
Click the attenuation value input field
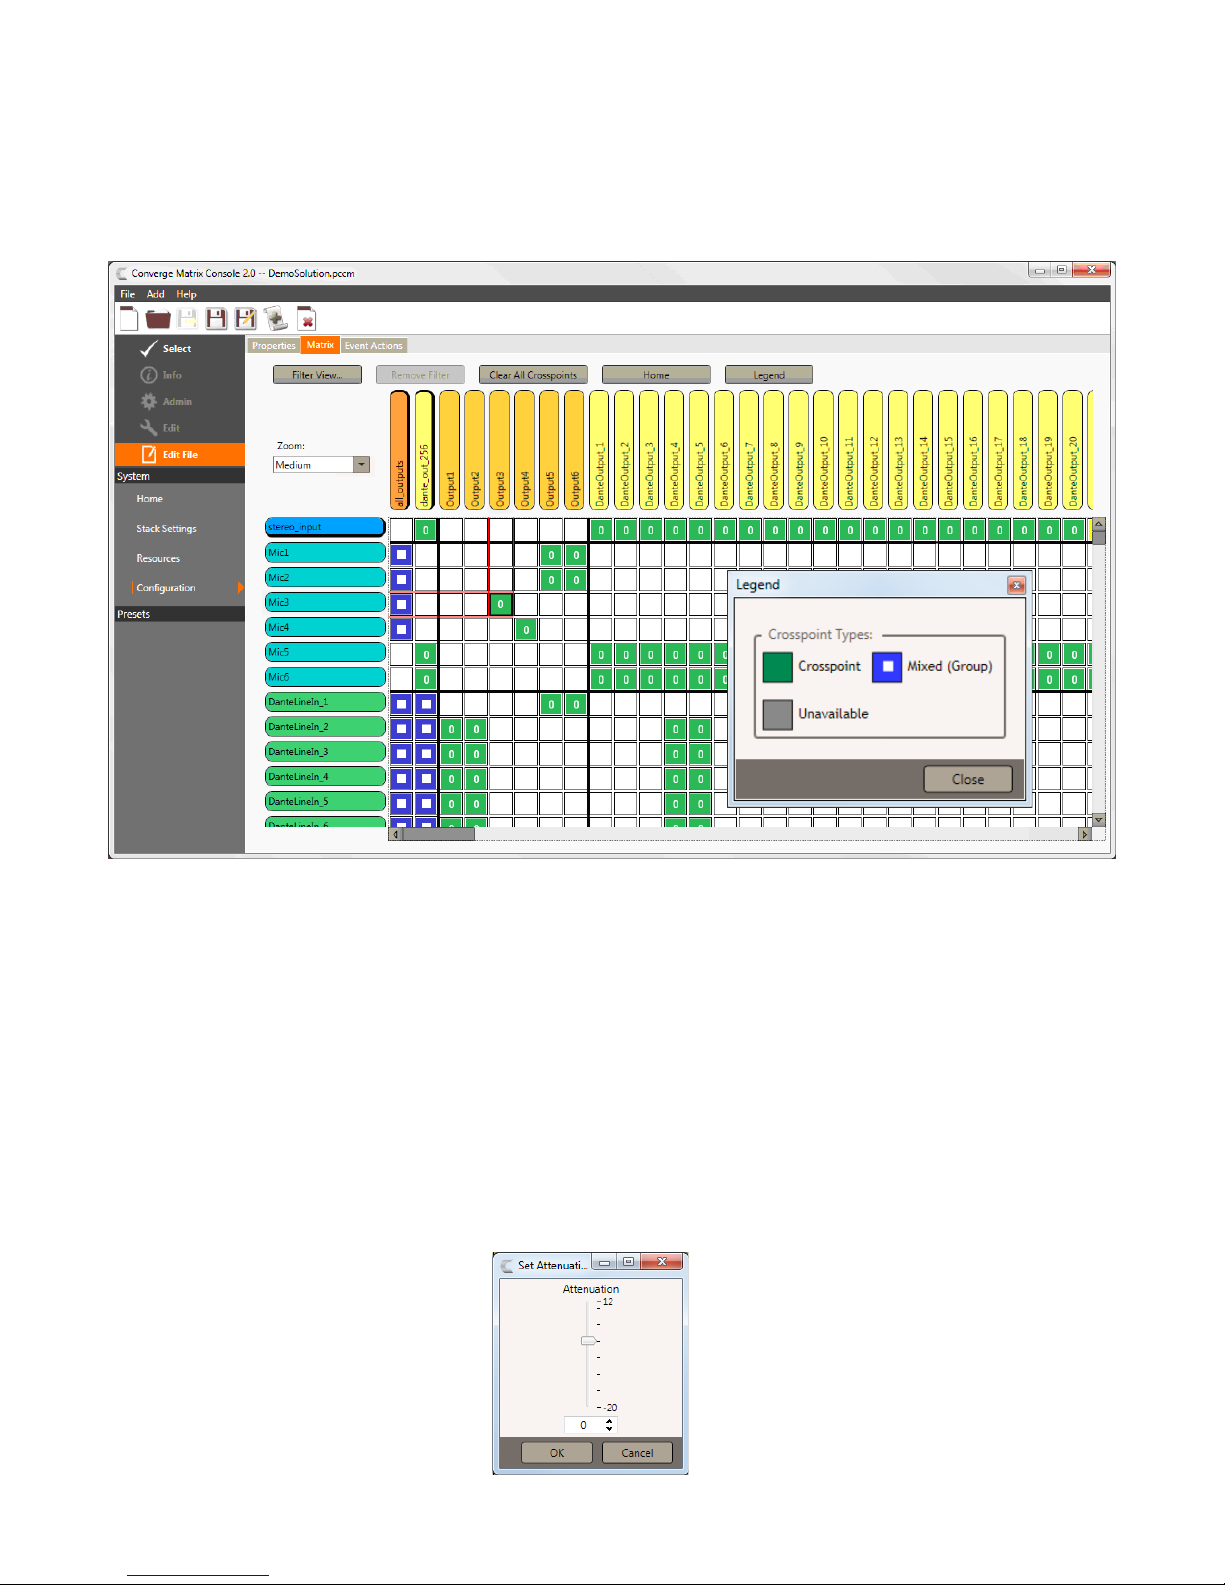pos(584,1425)
